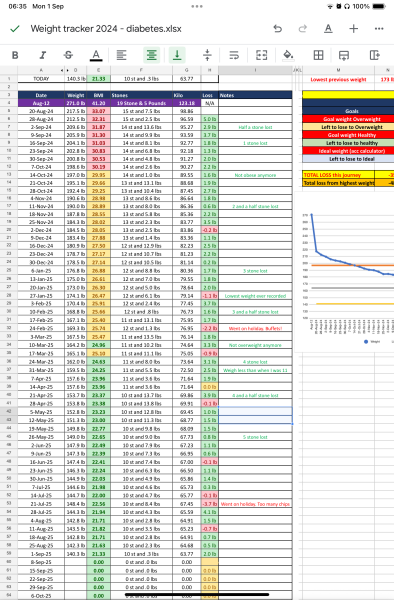Viewport: 394px width, 600px height.
Task: Open the cell borders options
Action: click(x=318, y=55)
